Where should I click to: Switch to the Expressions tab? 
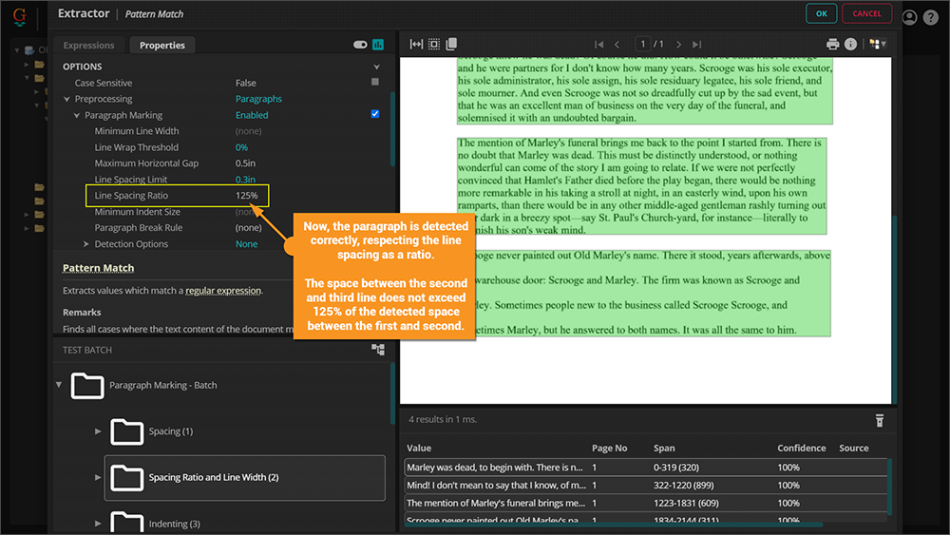(89, 45)
